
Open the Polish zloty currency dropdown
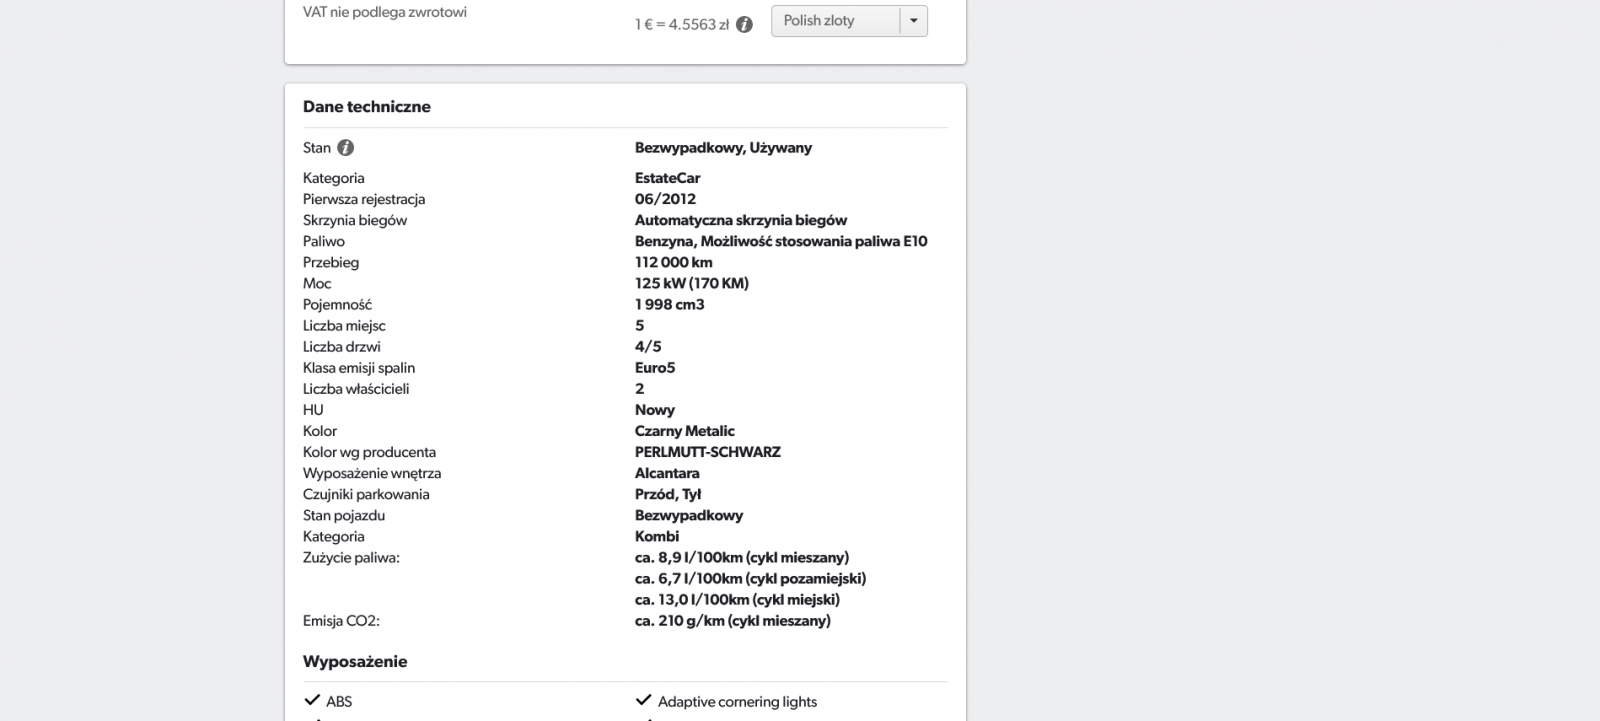click(835, 21)
